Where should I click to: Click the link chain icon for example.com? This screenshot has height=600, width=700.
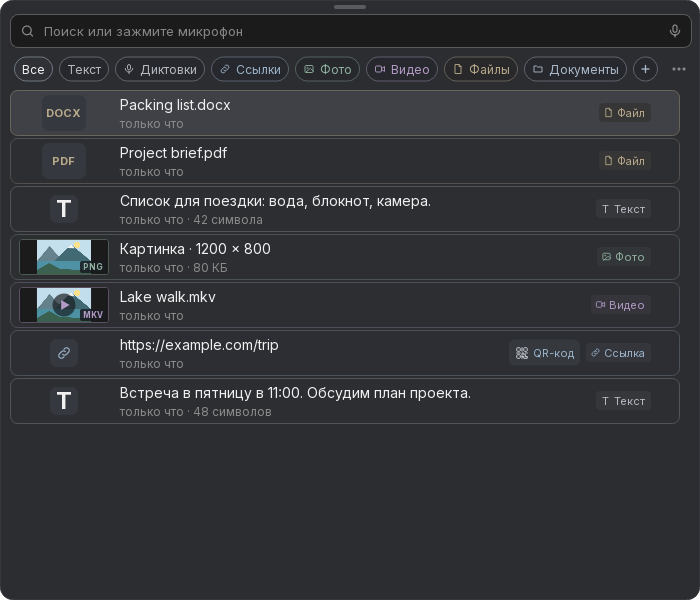[x=64, y=353]
